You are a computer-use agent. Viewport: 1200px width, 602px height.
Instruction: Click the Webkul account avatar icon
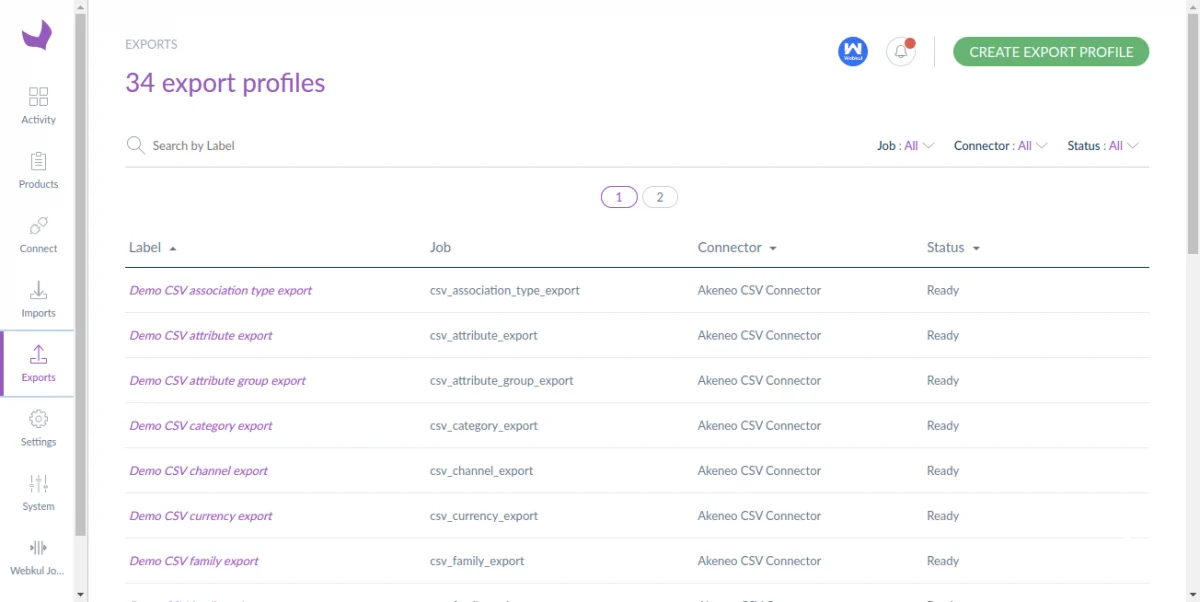[x=852, y=51]
